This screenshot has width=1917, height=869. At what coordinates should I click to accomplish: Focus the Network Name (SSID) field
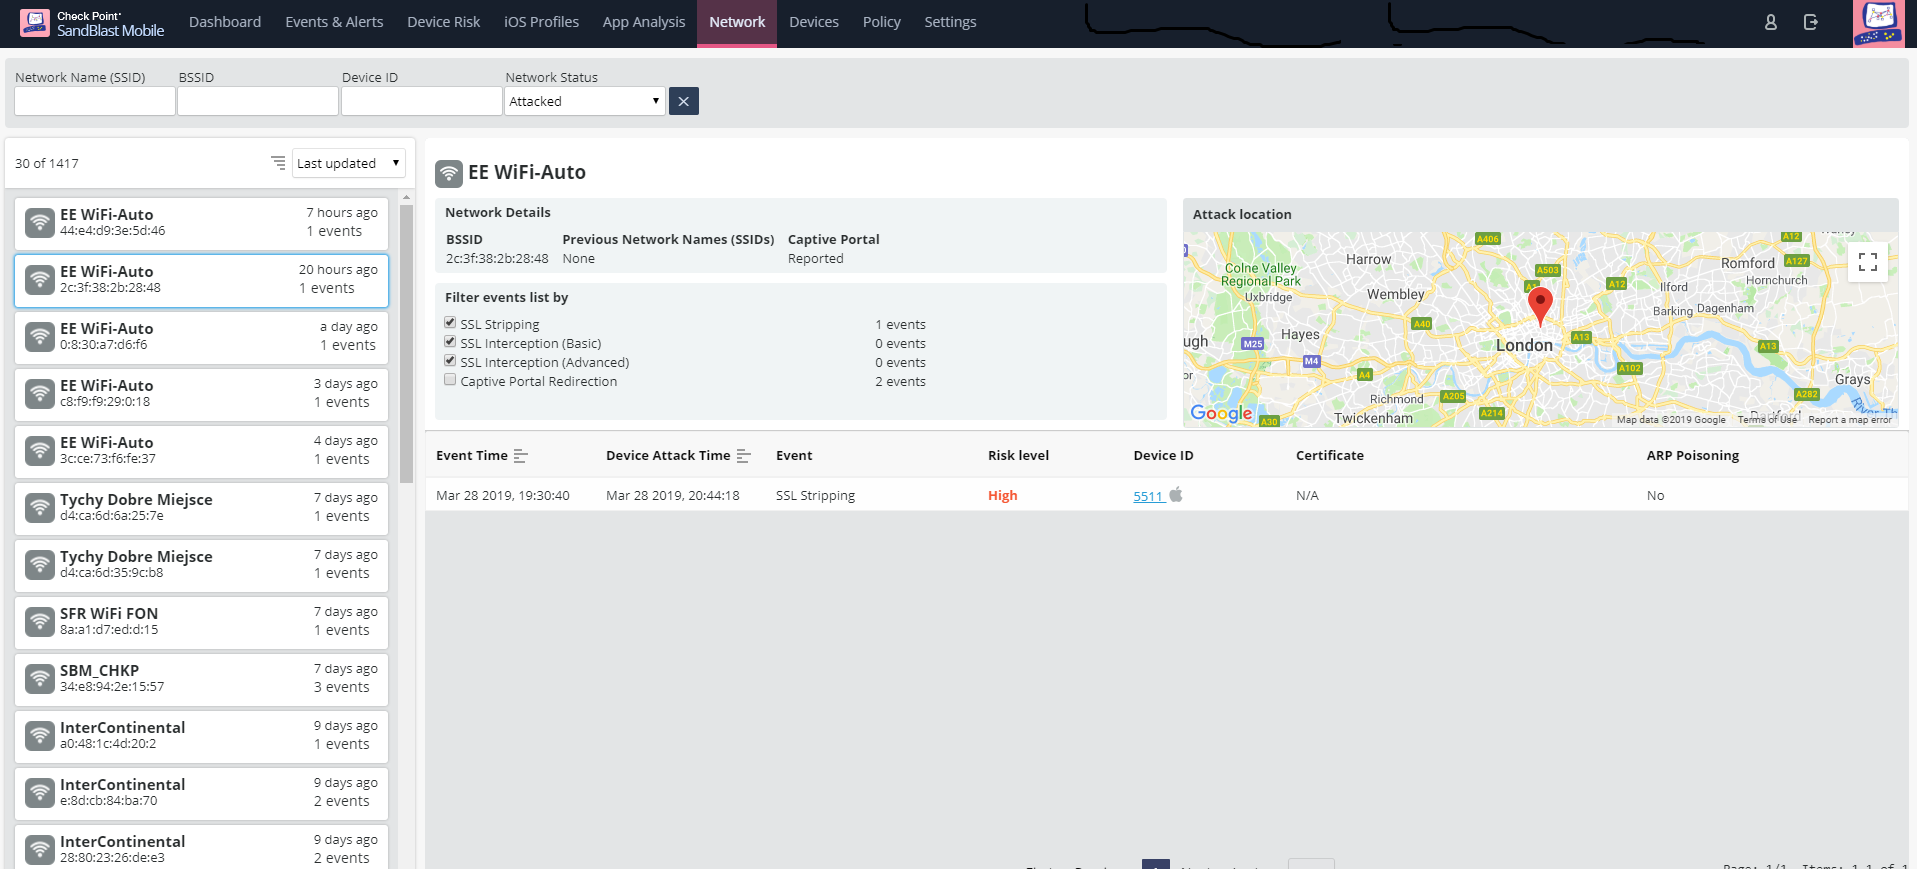click(x=95, y=101)
